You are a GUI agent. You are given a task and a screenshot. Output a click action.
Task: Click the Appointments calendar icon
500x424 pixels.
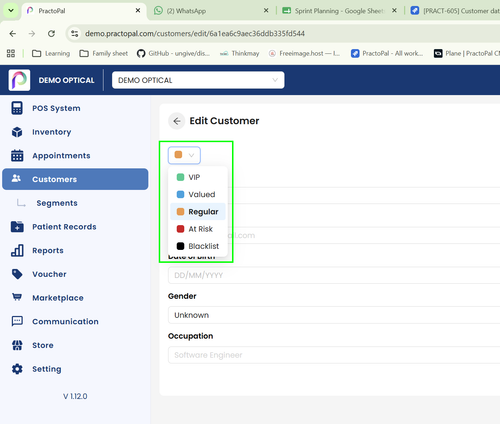tap(17, 155)
